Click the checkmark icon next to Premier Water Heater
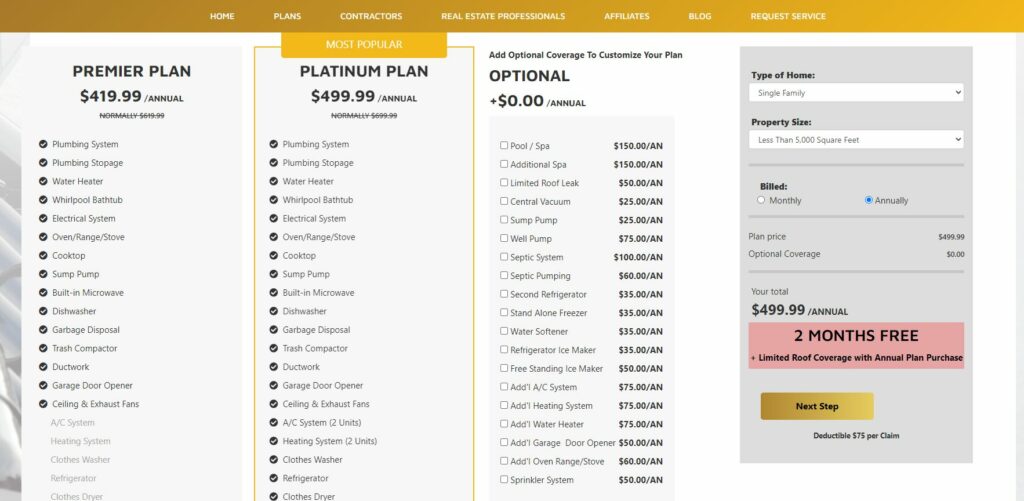Image resolution: width=1024 pixels, height=501 pixels. 43,181
